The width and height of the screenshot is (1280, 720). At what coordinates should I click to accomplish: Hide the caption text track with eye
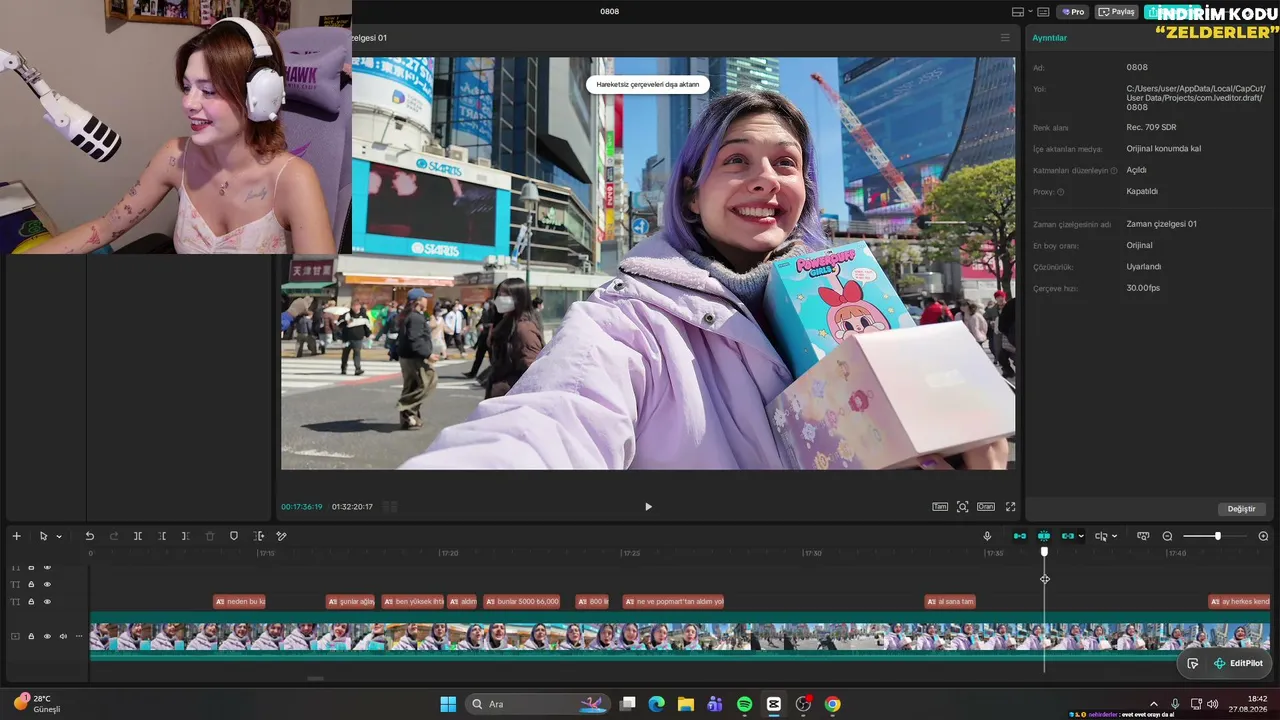(x=47, y=602)
